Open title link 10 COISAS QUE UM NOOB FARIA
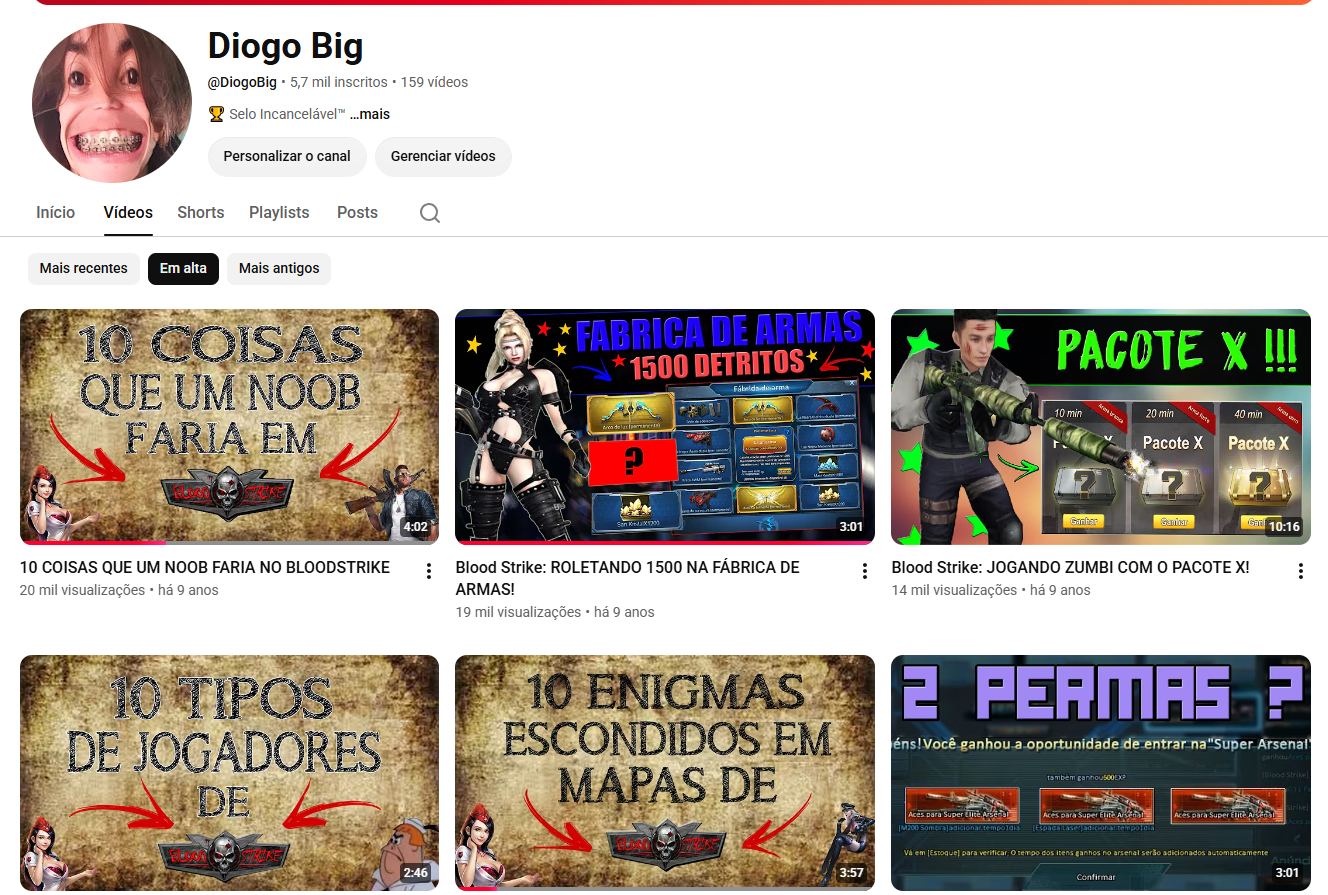 click(x=205, y=567)
